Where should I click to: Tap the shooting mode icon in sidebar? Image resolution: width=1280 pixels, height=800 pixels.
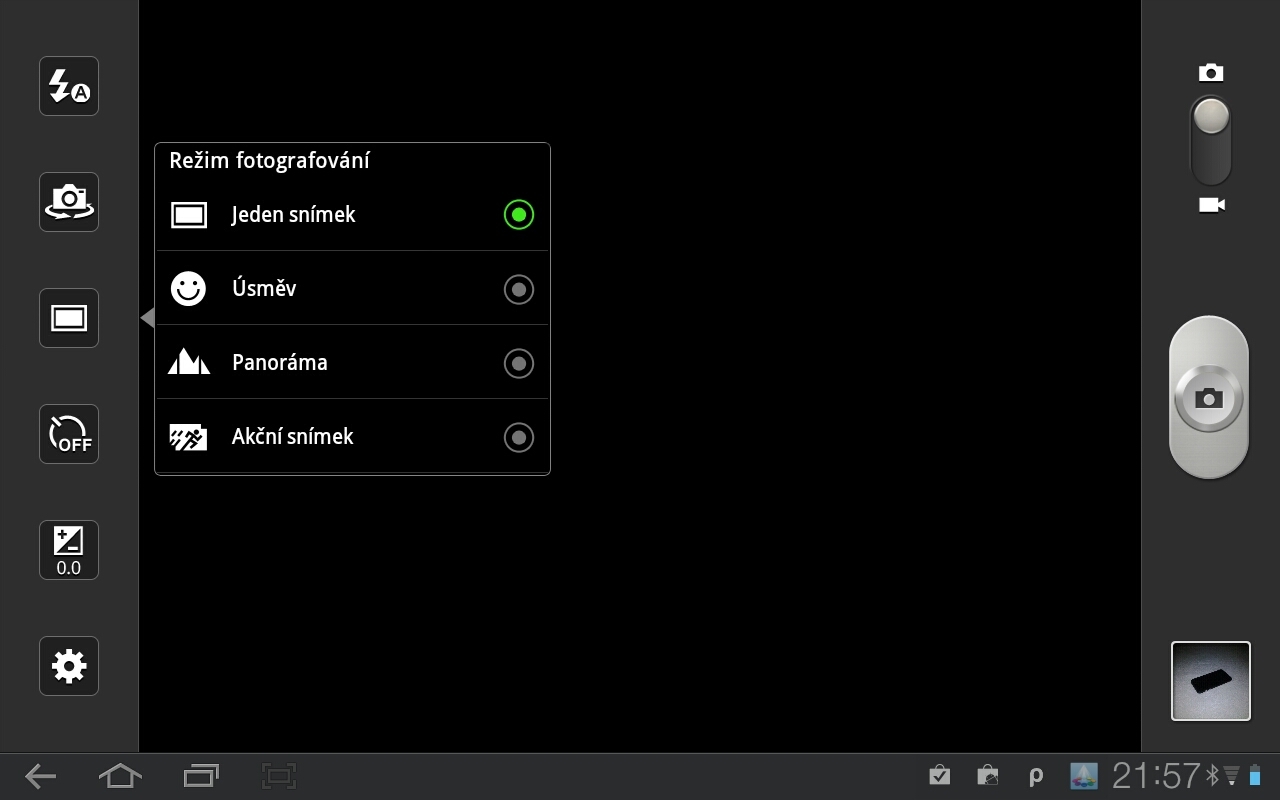point(69,318)
